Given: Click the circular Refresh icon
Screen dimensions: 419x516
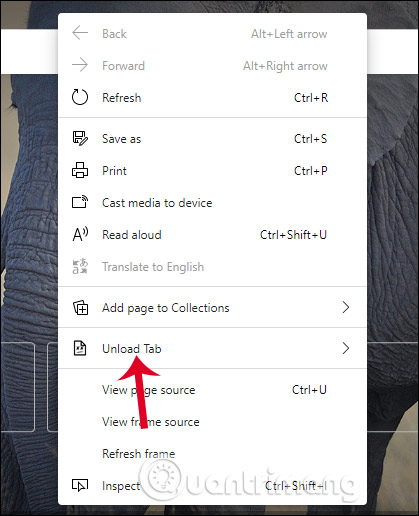Looking at the screenshot, I should tap(80, 97).
